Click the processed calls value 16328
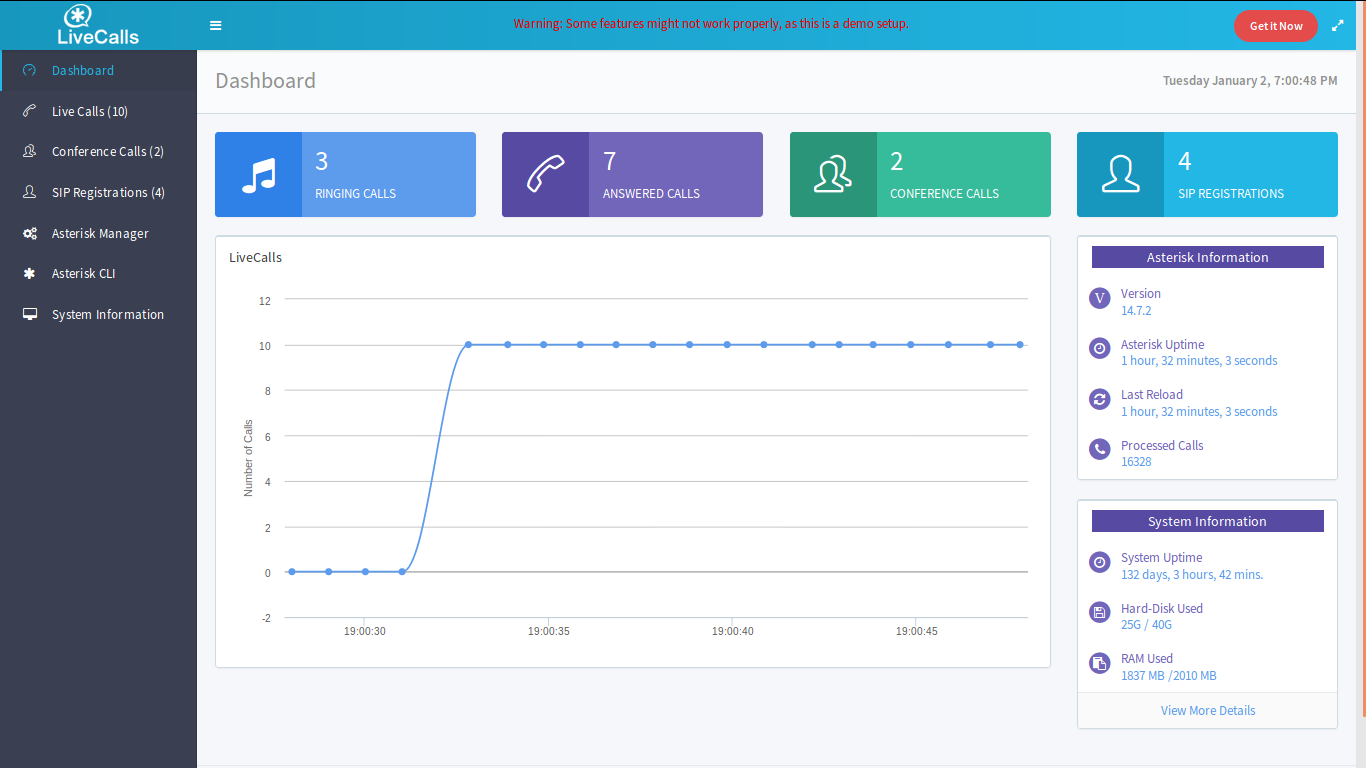Image resolution: width=1366 pixels, height=768 pixels. (1136, 462)
